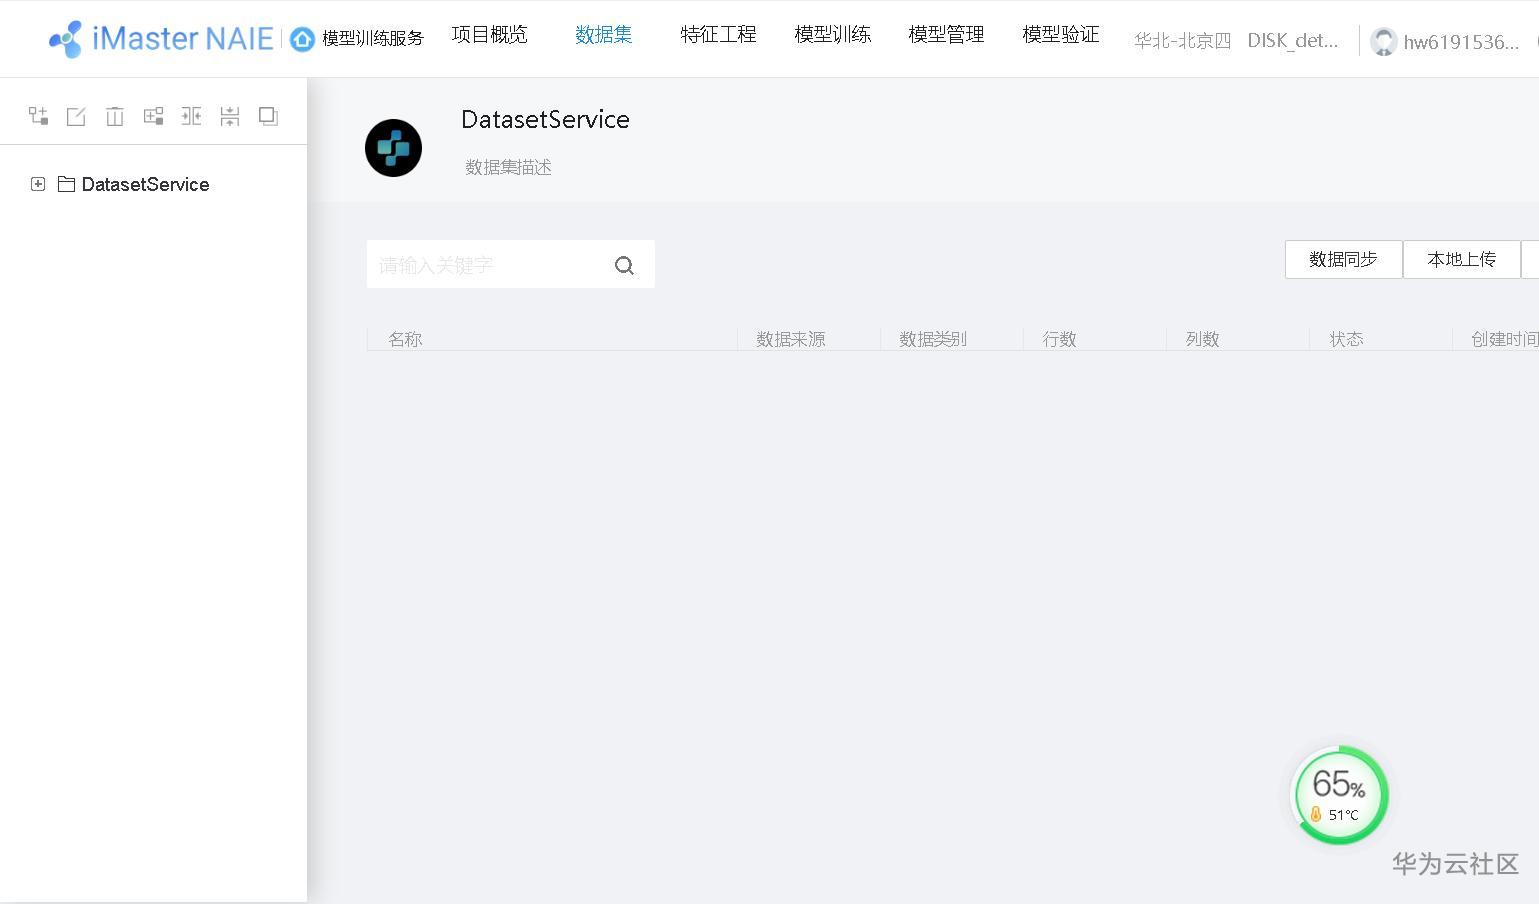Click the 状态 column header
Image resolution: width=1539 pixels, height=904 pixels.
pos(1346,339)
